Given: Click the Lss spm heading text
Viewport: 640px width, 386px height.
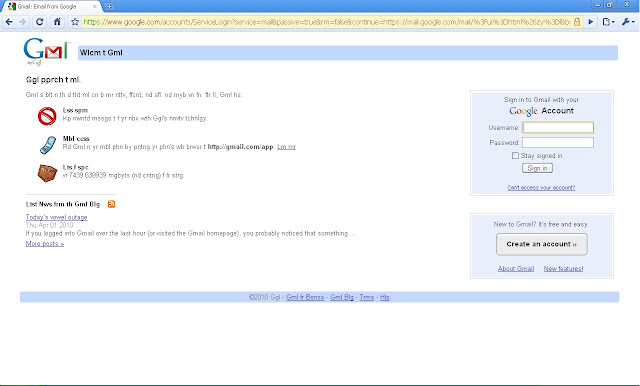Looking at the screenshot, I should [x=75, y=110].
